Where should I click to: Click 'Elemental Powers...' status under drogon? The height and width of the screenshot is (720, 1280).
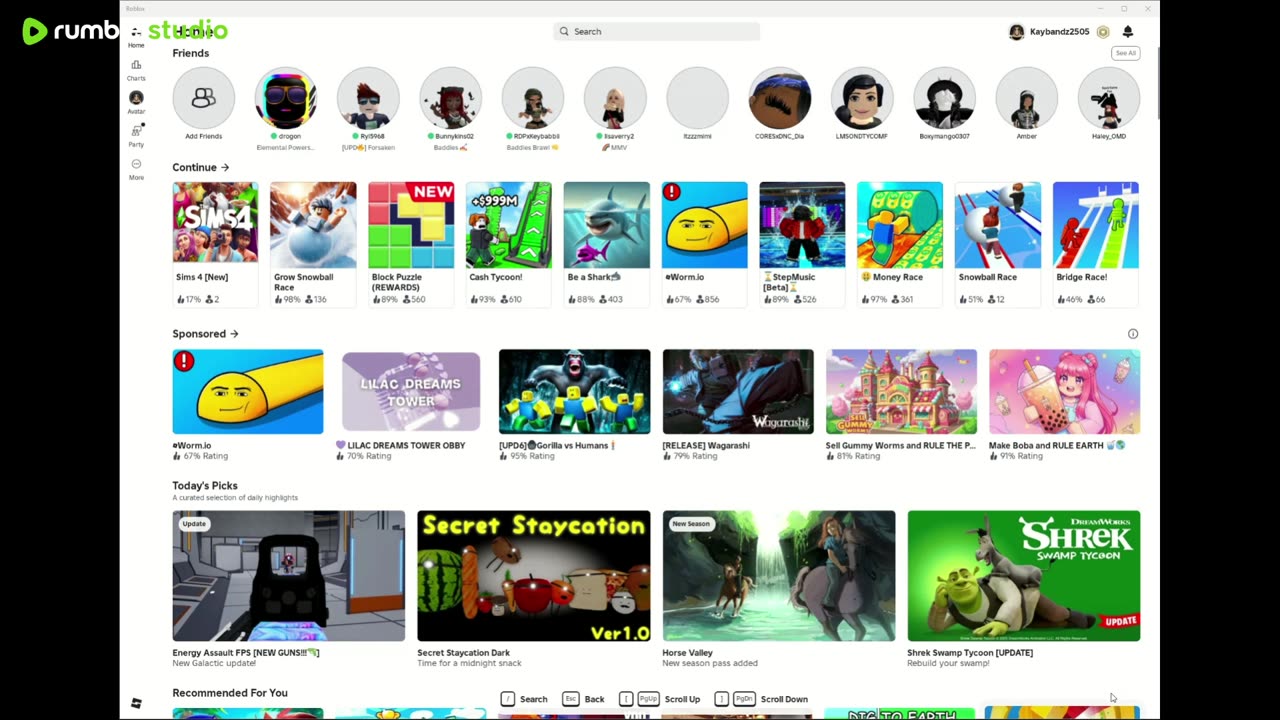(286, 148)
